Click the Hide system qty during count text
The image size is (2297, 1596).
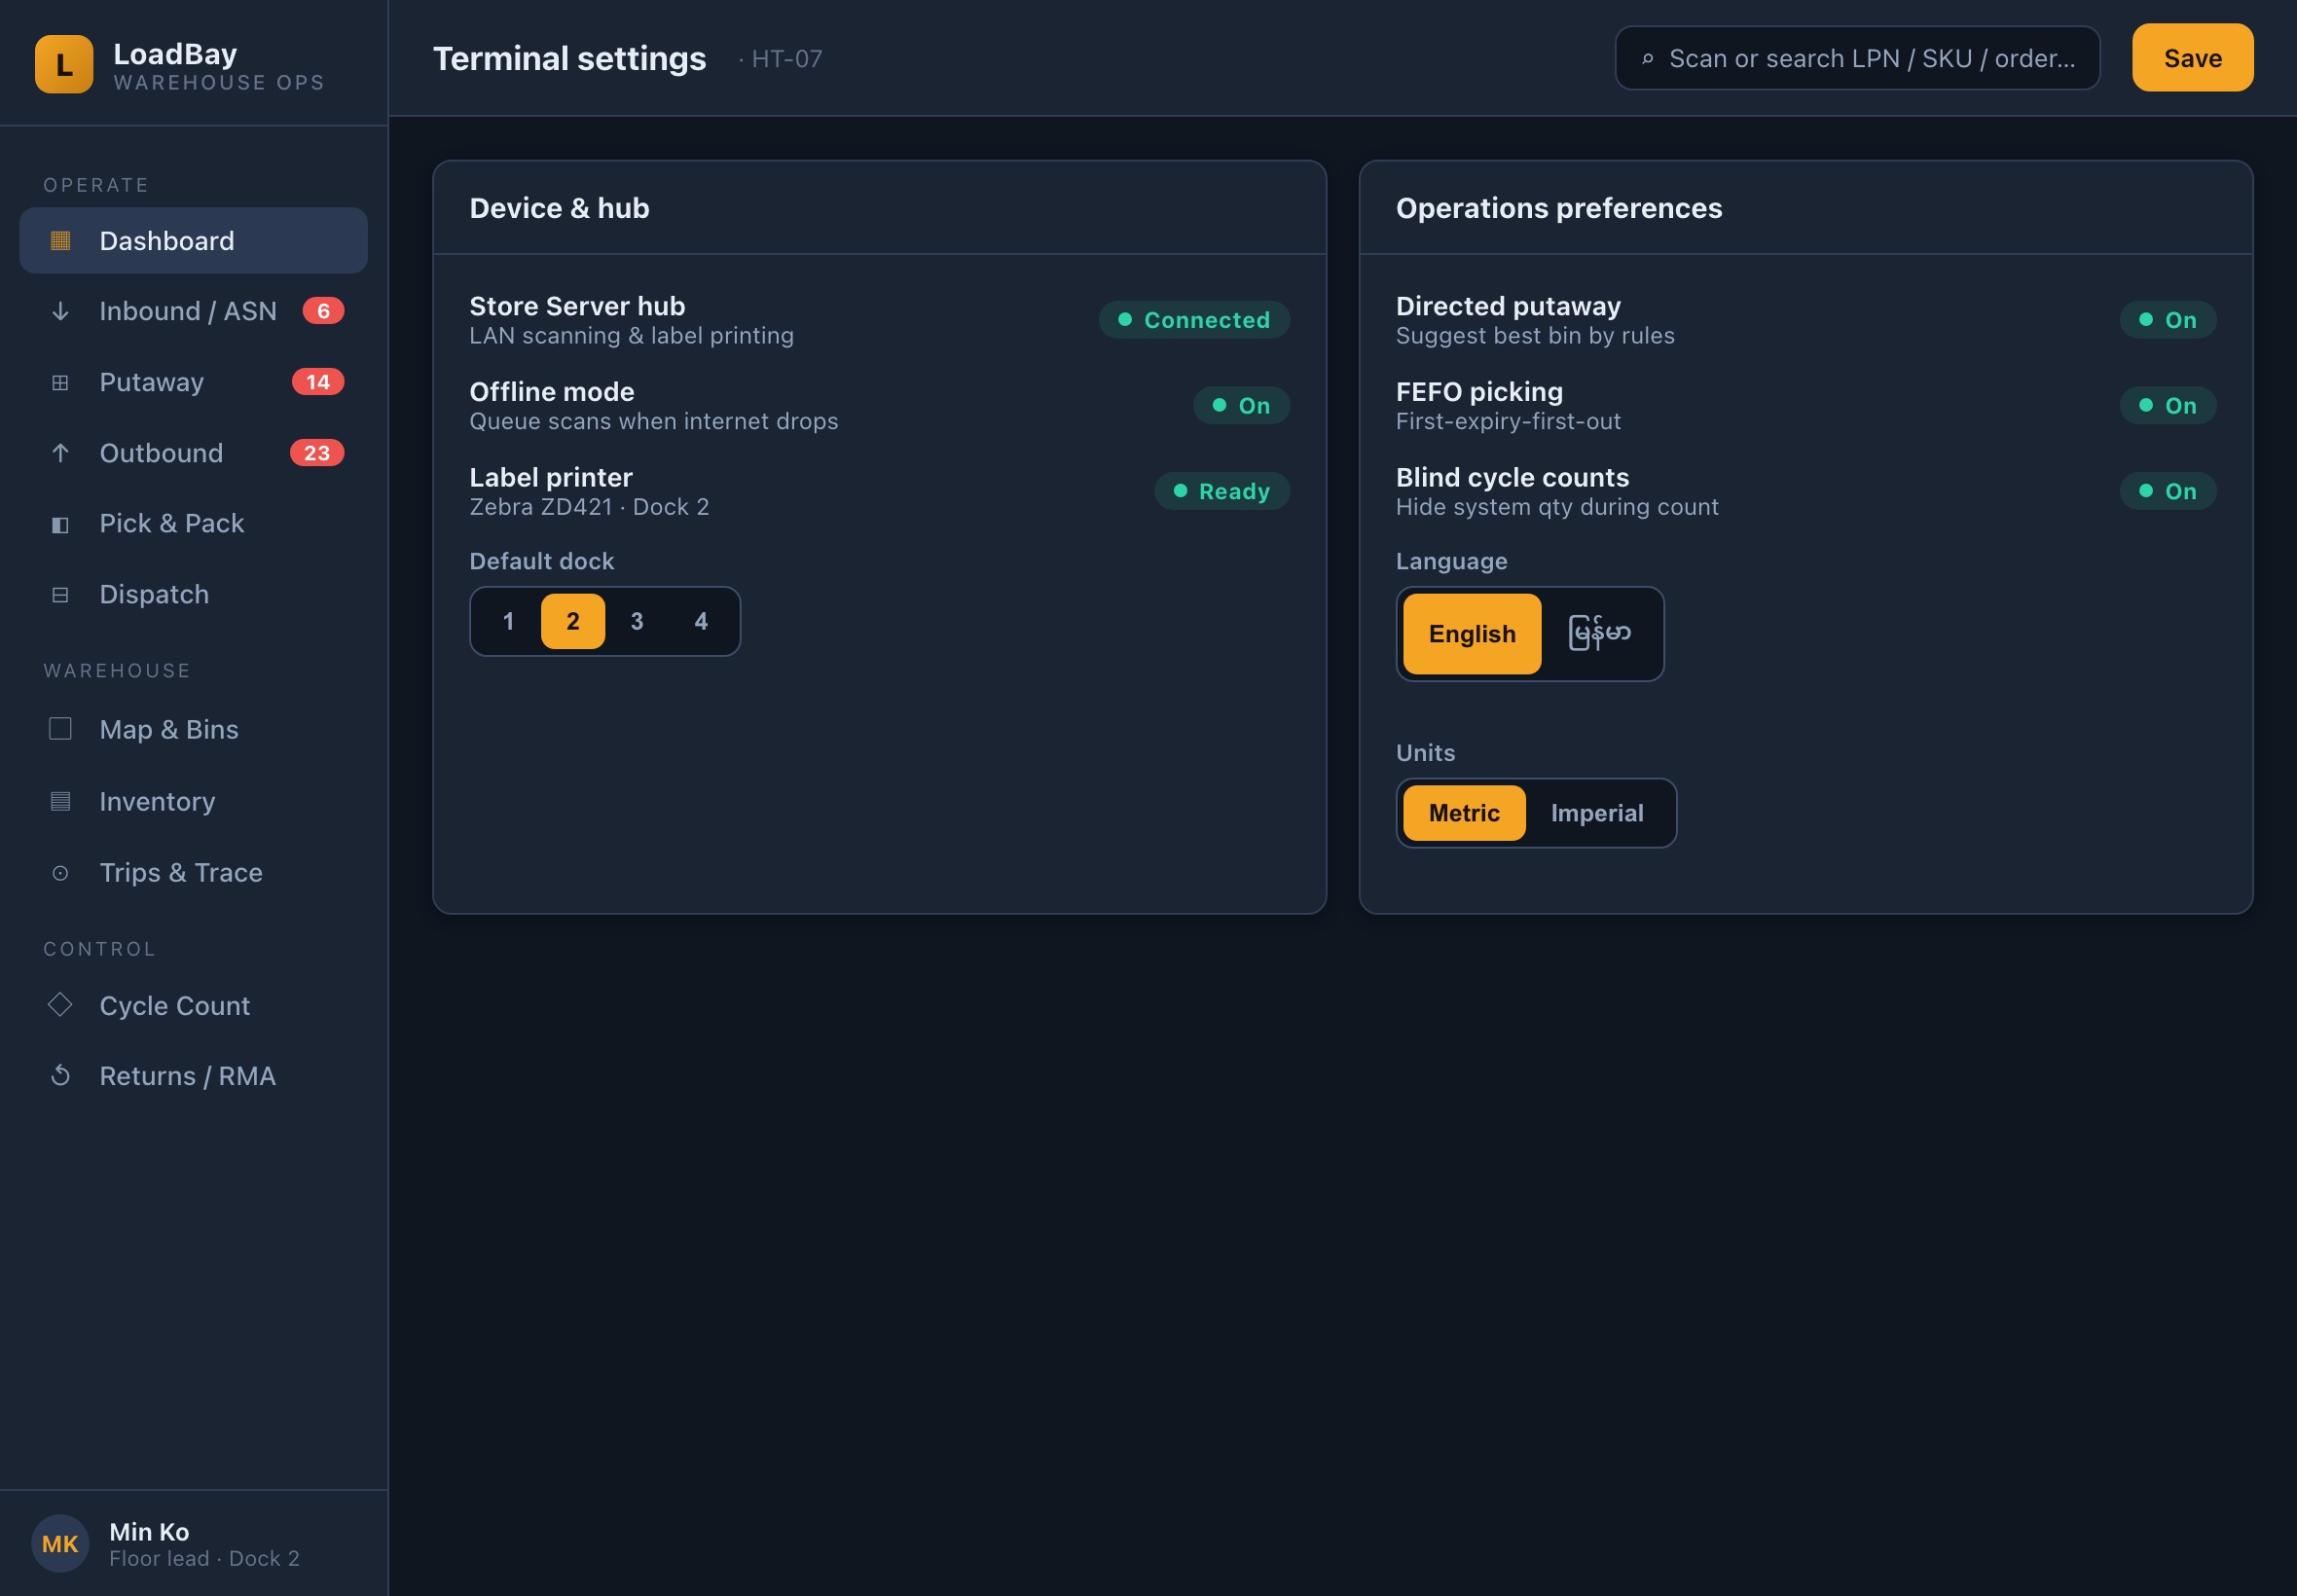point(1557,507)
